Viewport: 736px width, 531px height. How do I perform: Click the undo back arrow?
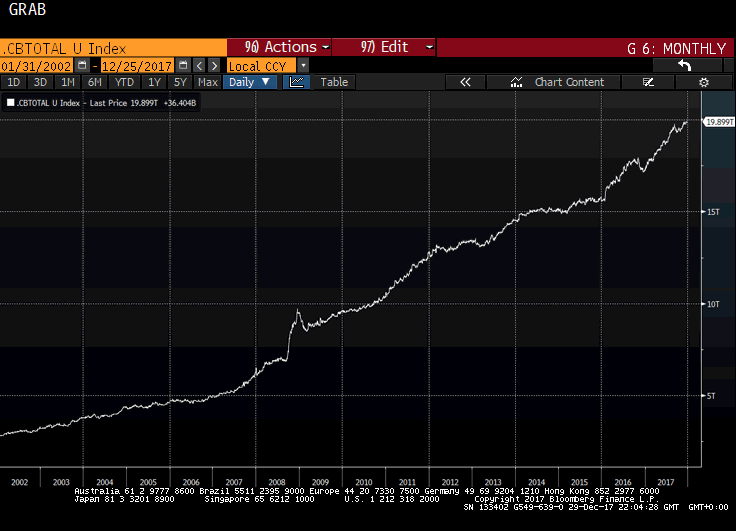pos(685,65)
